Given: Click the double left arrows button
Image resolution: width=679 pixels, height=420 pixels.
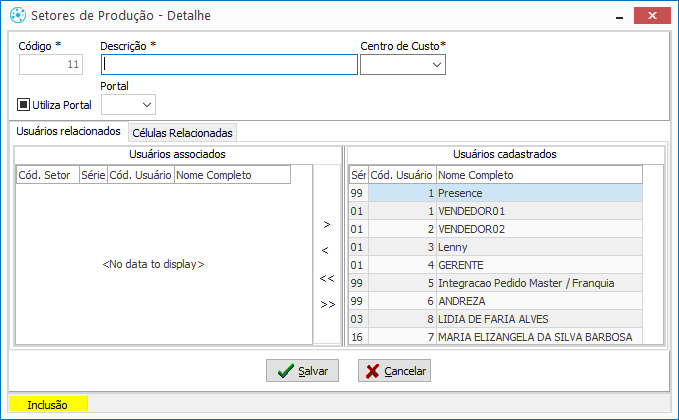Looking at the screenshot, I should [327, 278].
